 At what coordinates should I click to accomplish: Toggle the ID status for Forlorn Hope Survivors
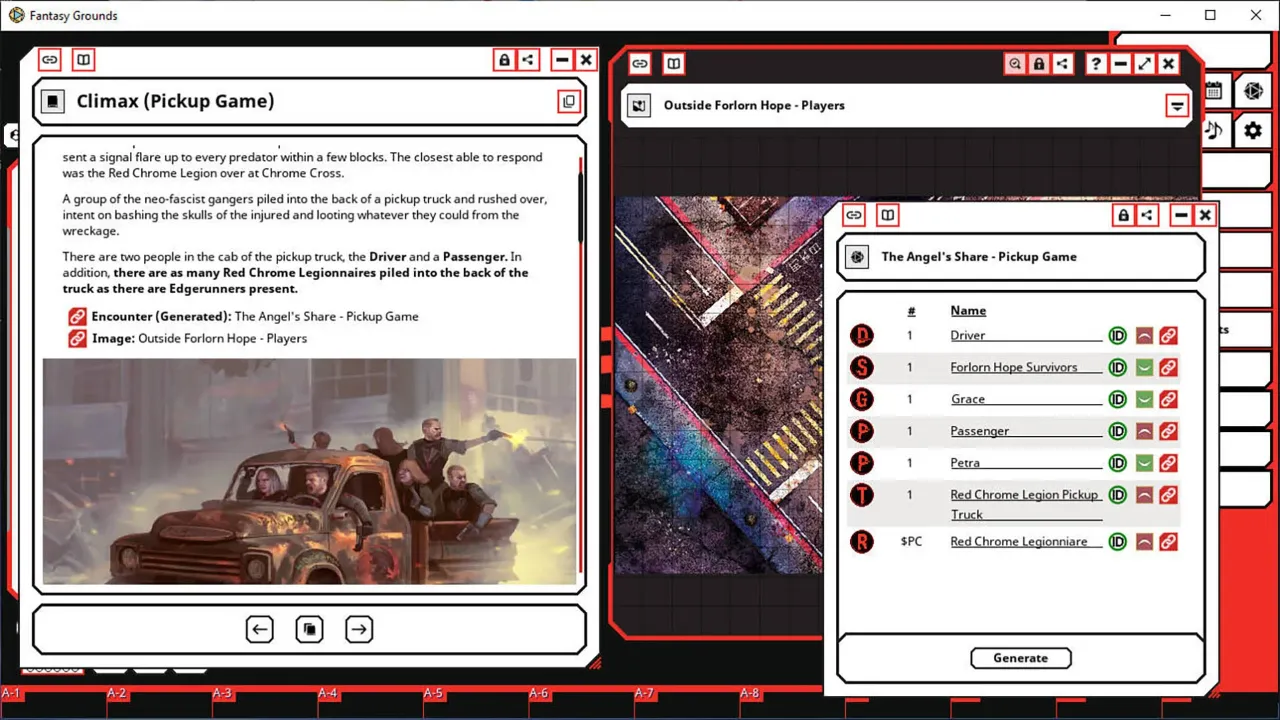tap(1118, 367)
